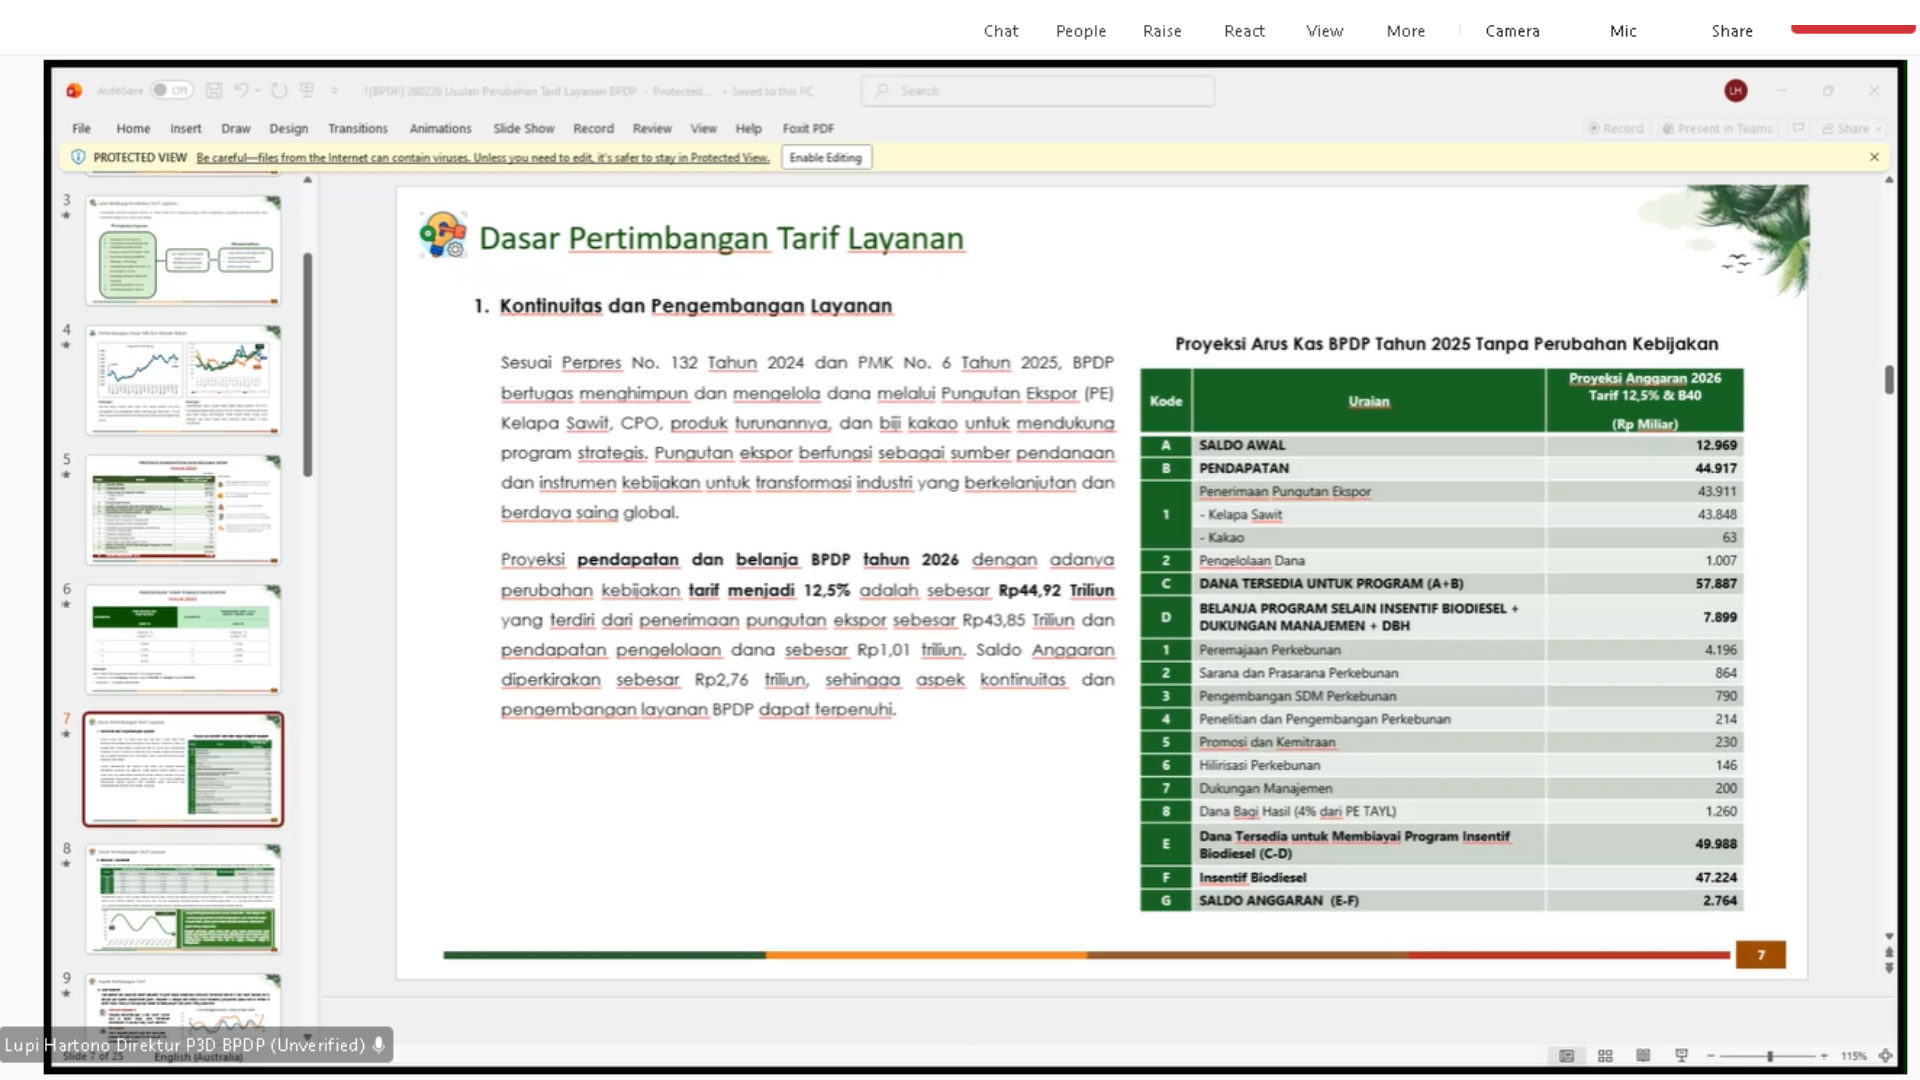The image size is (1920, 1080).
Task: Click the Enable Editing button
Action: [825, 157]
